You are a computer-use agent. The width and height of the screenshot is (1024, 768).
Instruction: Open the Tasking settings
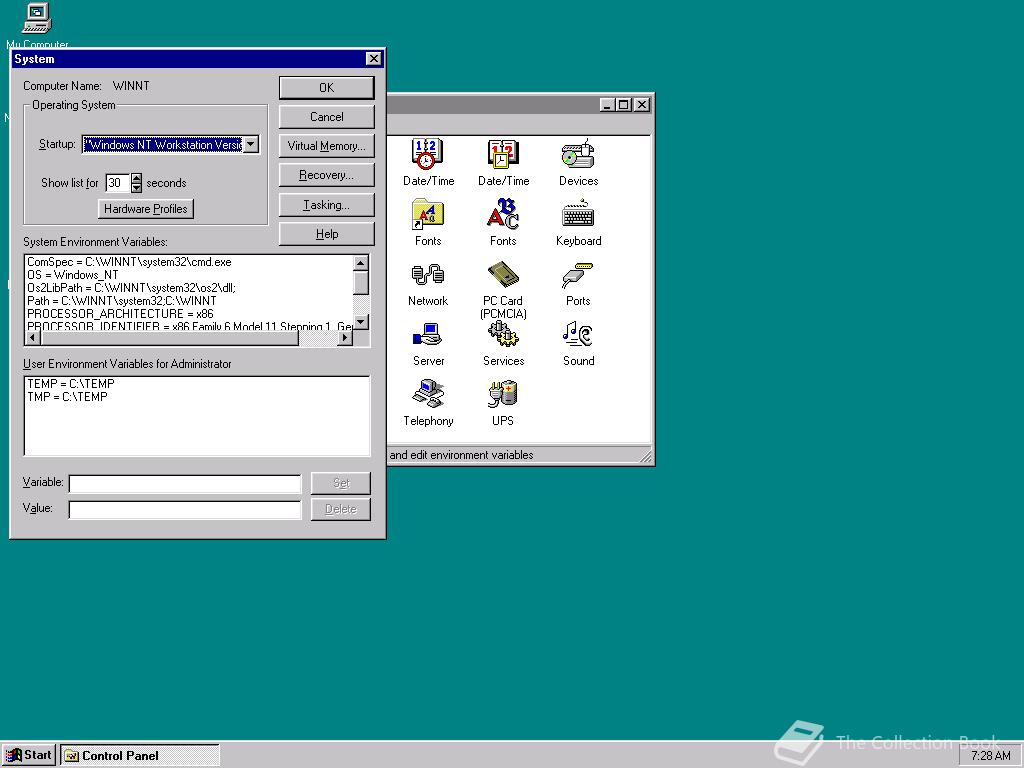tap(327, 205)
